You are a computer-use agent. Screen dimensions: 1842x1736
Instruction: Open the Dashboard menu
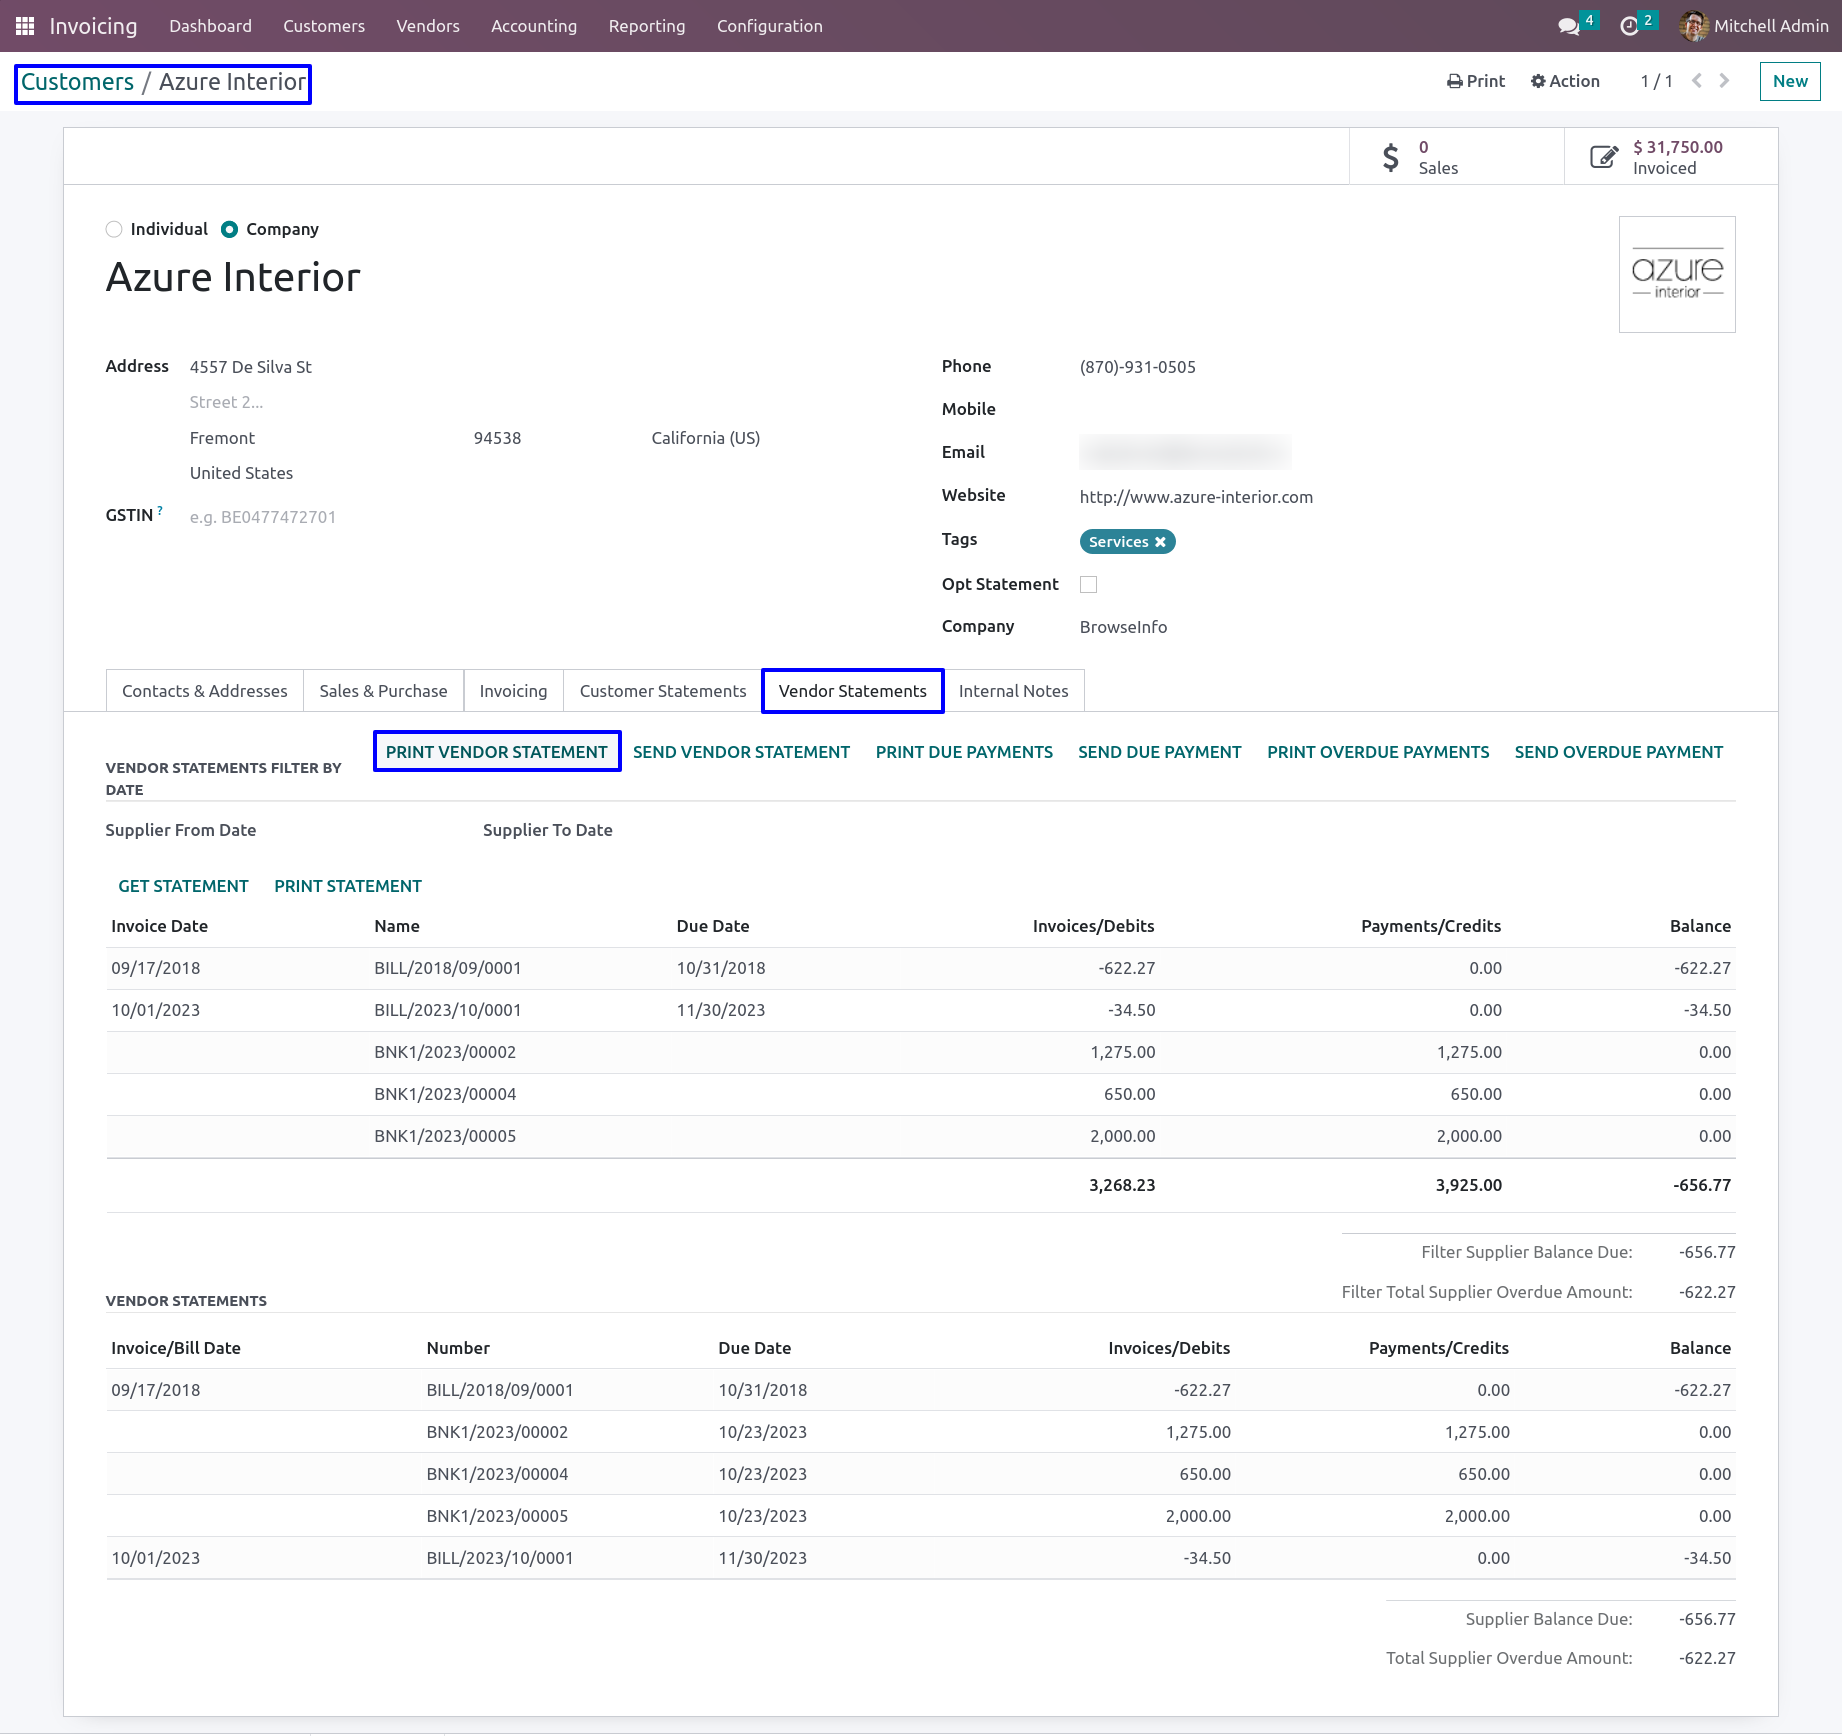pos(210,26)
